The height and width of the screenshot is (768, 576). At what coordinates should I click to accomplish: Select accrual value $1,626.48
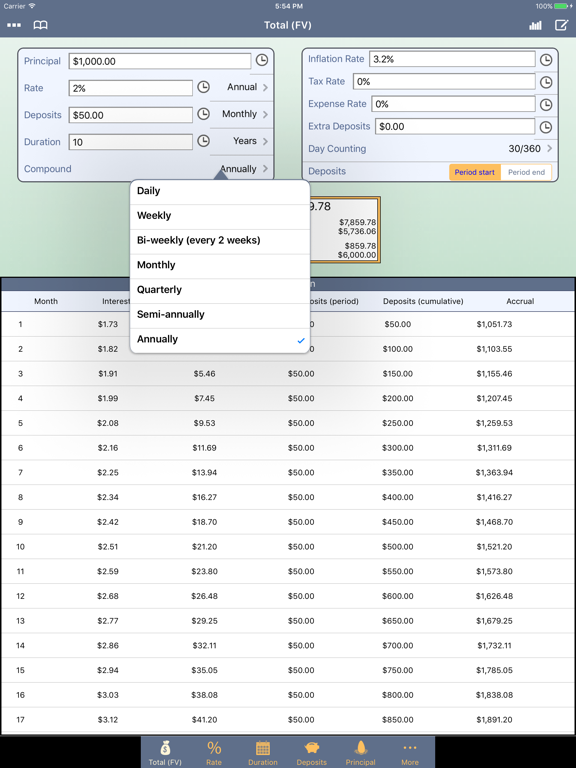point(494,596)
